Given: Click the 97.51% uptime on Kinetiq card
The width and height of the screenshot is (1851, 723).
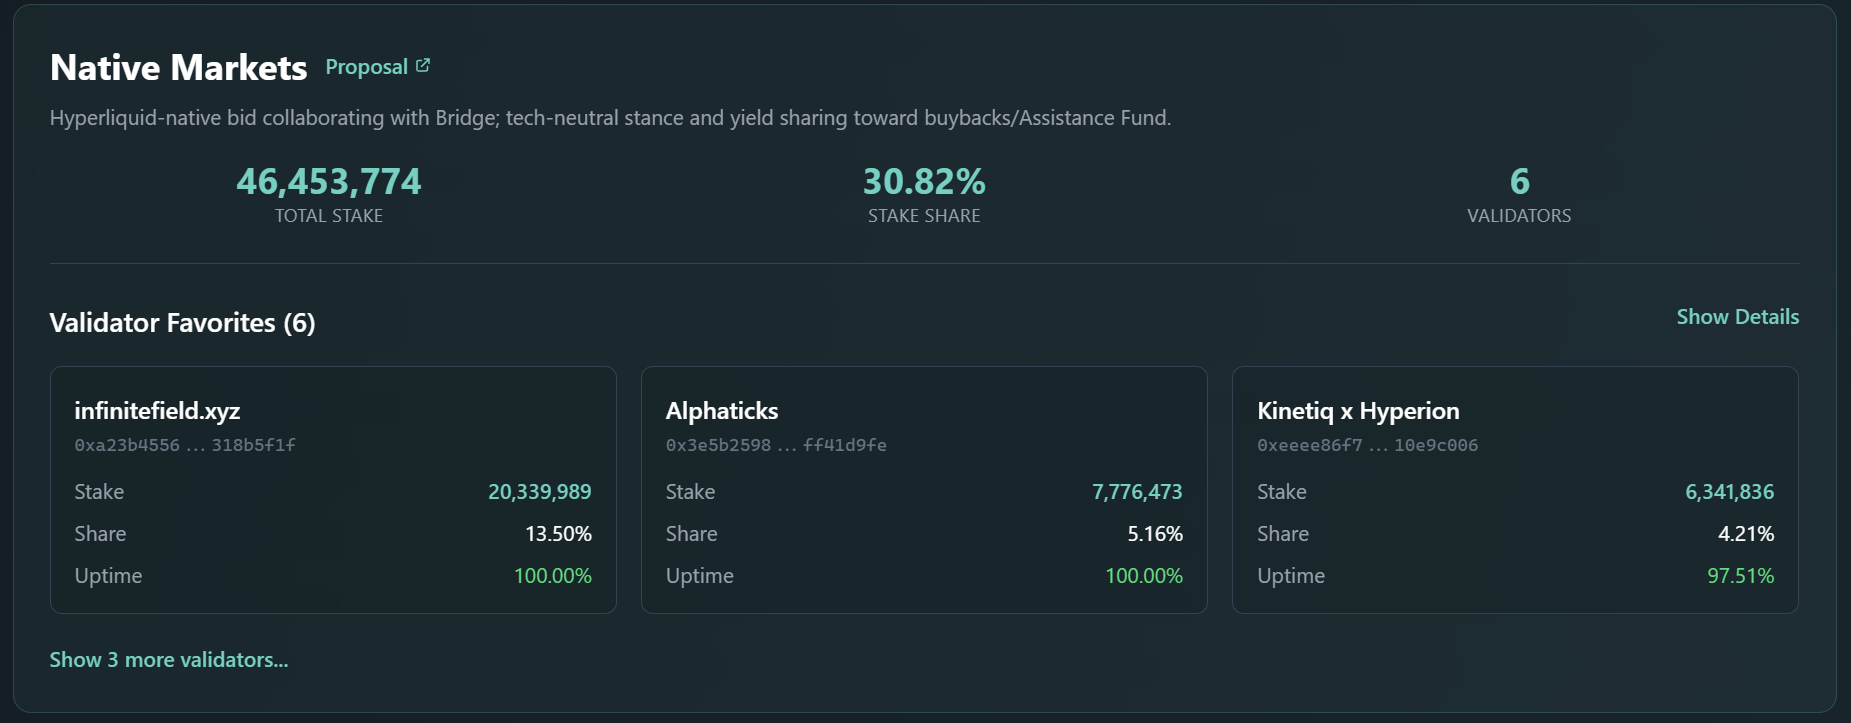Looking at the screenshot, I should pos(1742,575).
